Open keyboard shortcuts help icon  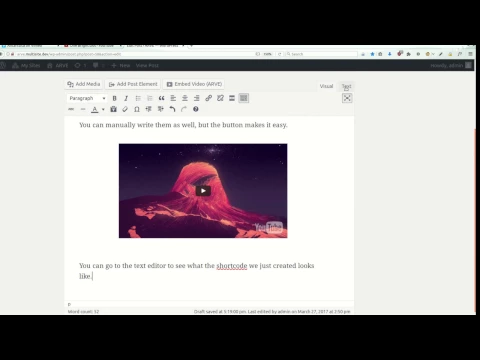[196, 109]
